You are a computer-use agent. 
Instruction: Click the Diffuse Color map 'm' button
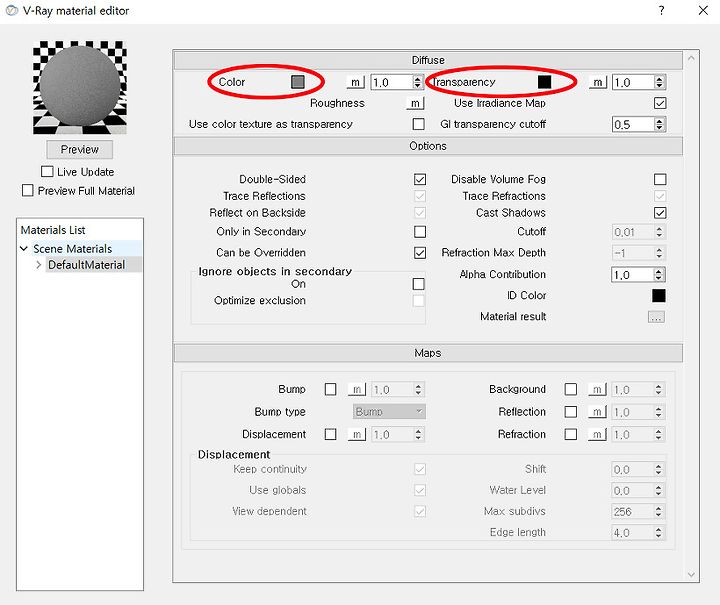coord(355,82)
